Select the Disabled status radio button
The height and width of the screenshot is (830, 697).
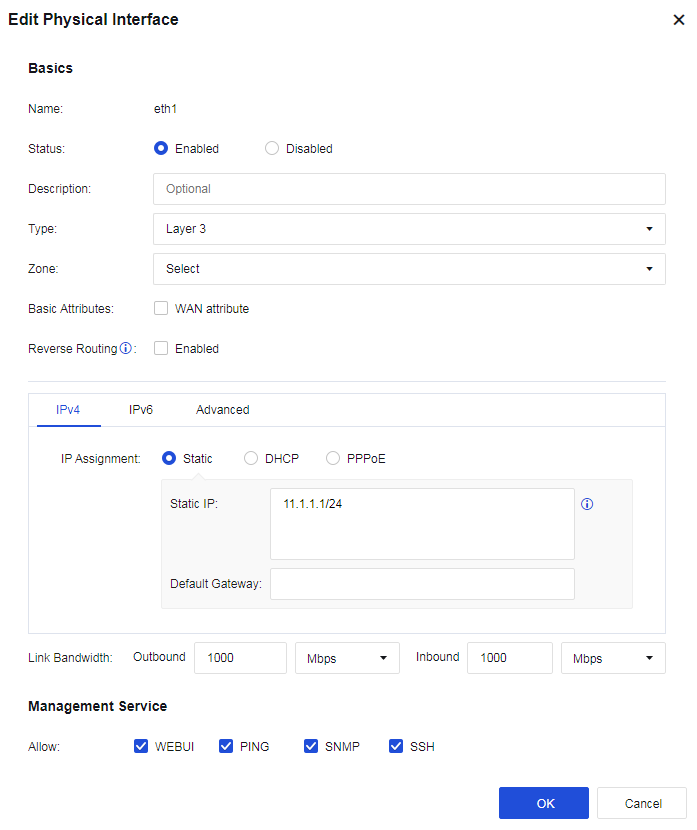click(272, 149)
